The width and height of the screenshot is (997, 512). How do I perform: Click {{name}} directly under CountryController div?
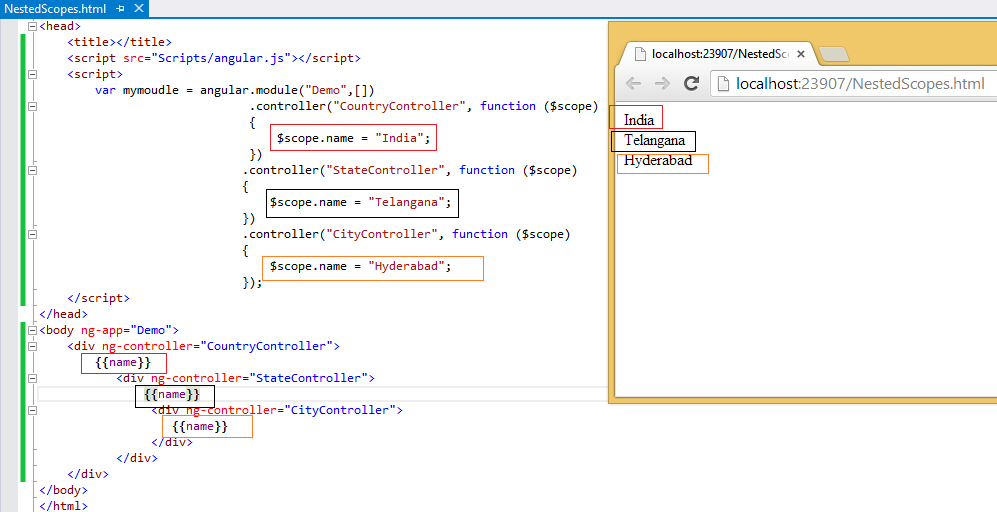click(x=123, y=363)
